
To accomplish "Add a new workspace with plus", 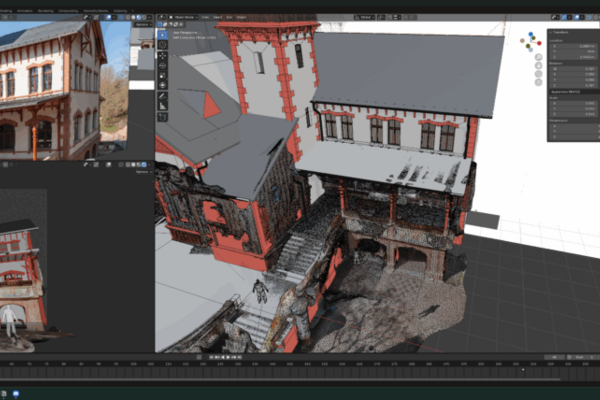I will (132, 11).
